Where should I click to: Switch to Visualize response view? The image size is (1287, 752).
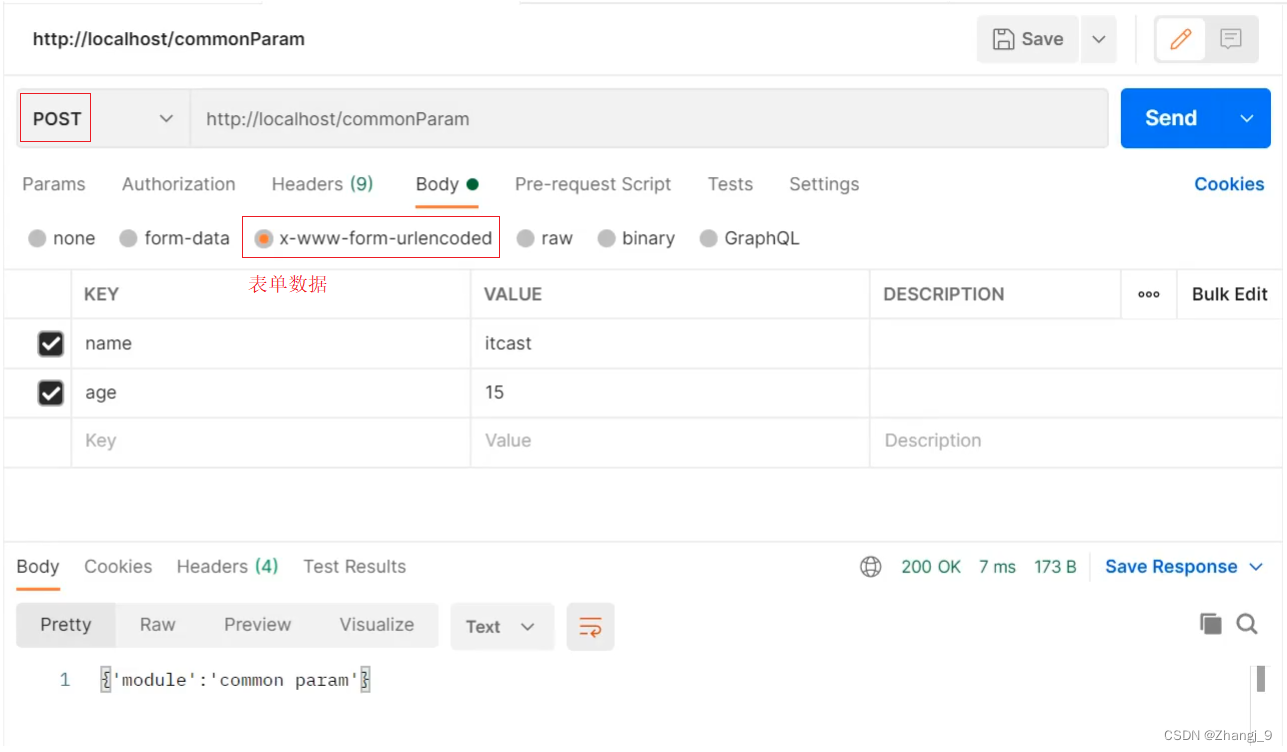click(x=377, y=625)
